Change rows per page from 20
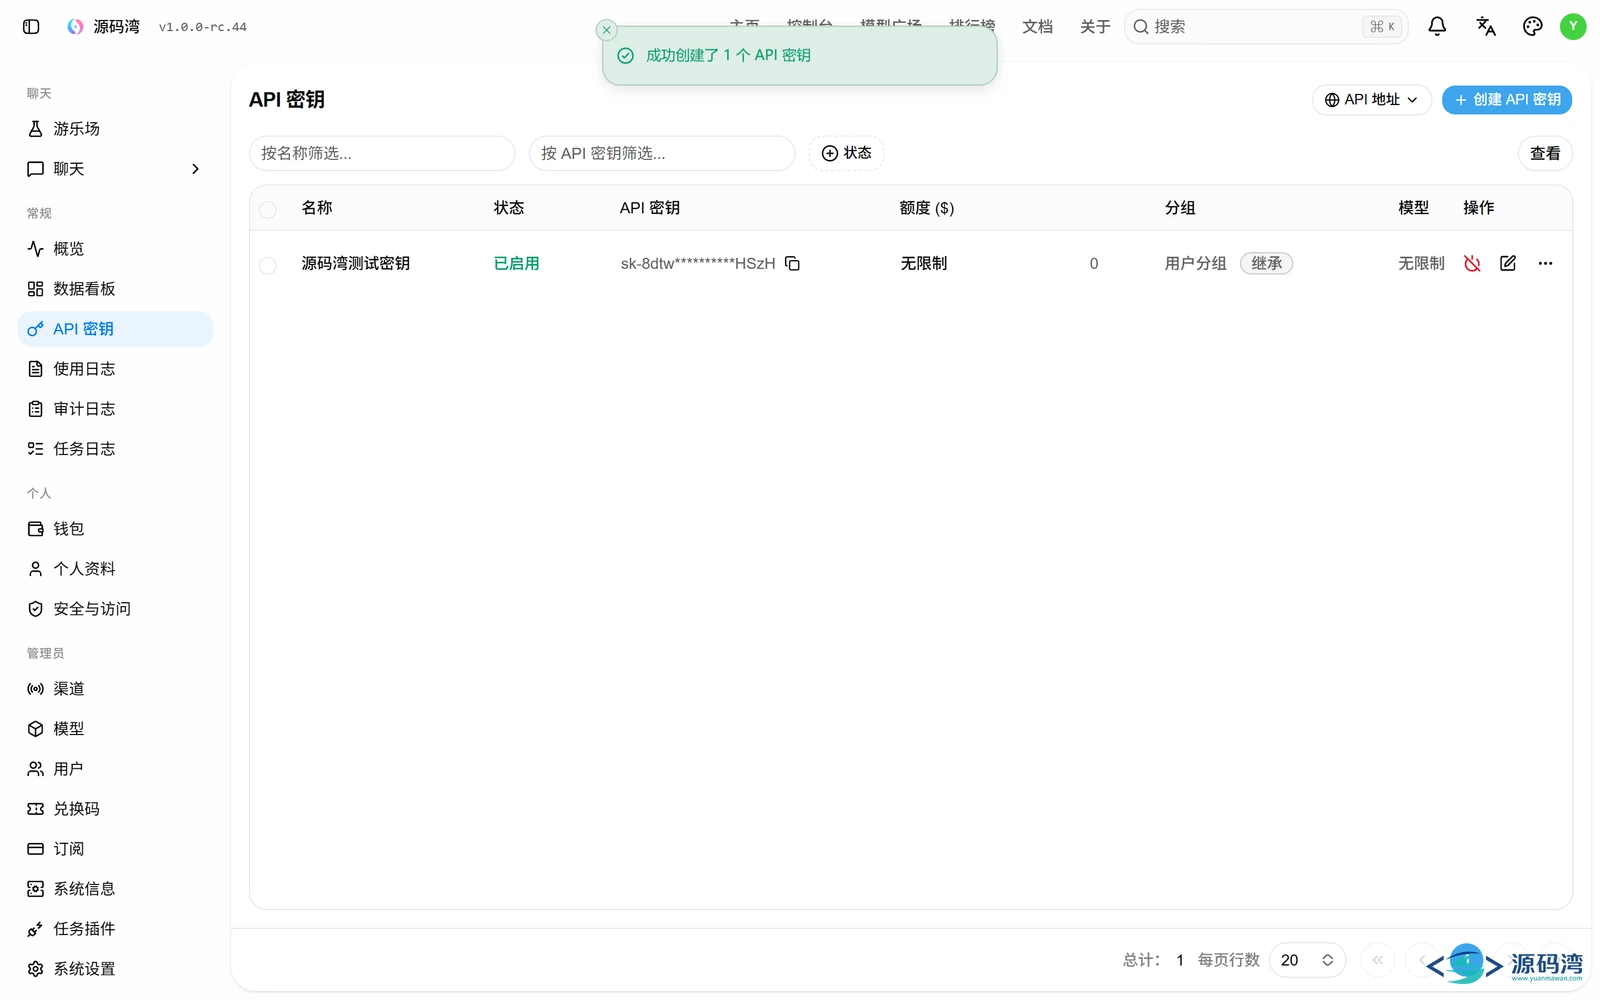 point(1307,960)
